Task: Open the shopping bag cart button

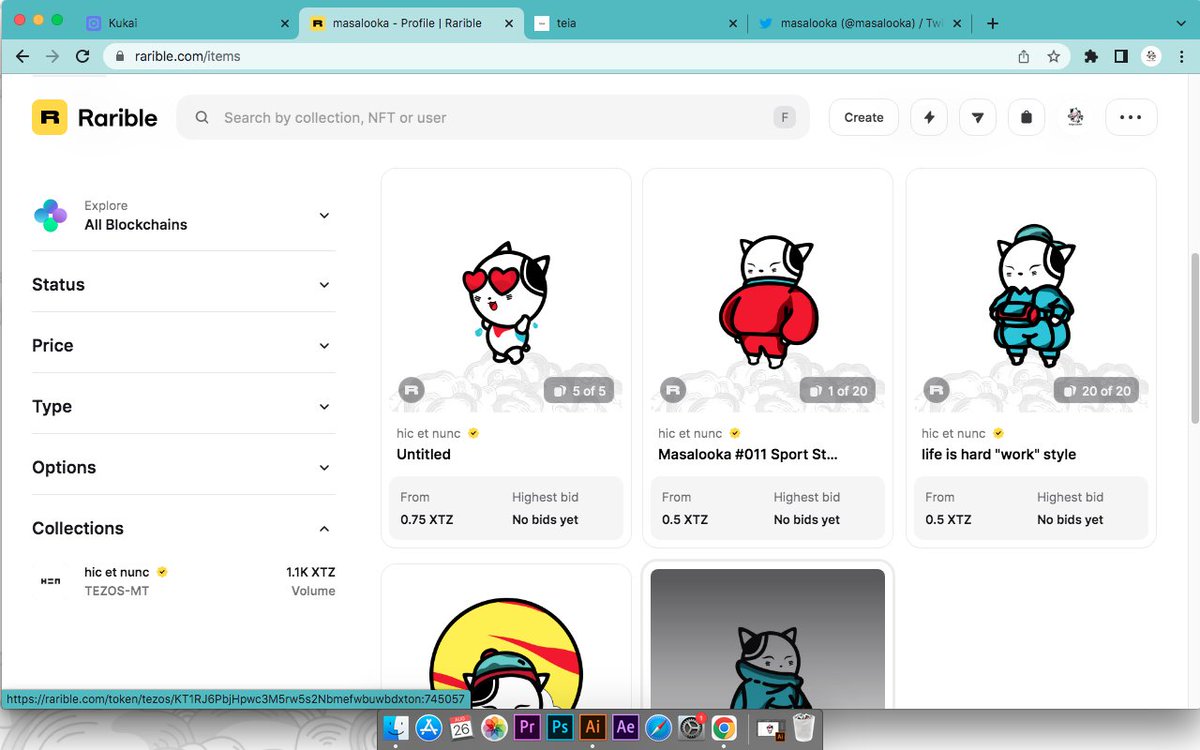Action: [1026, 117]
